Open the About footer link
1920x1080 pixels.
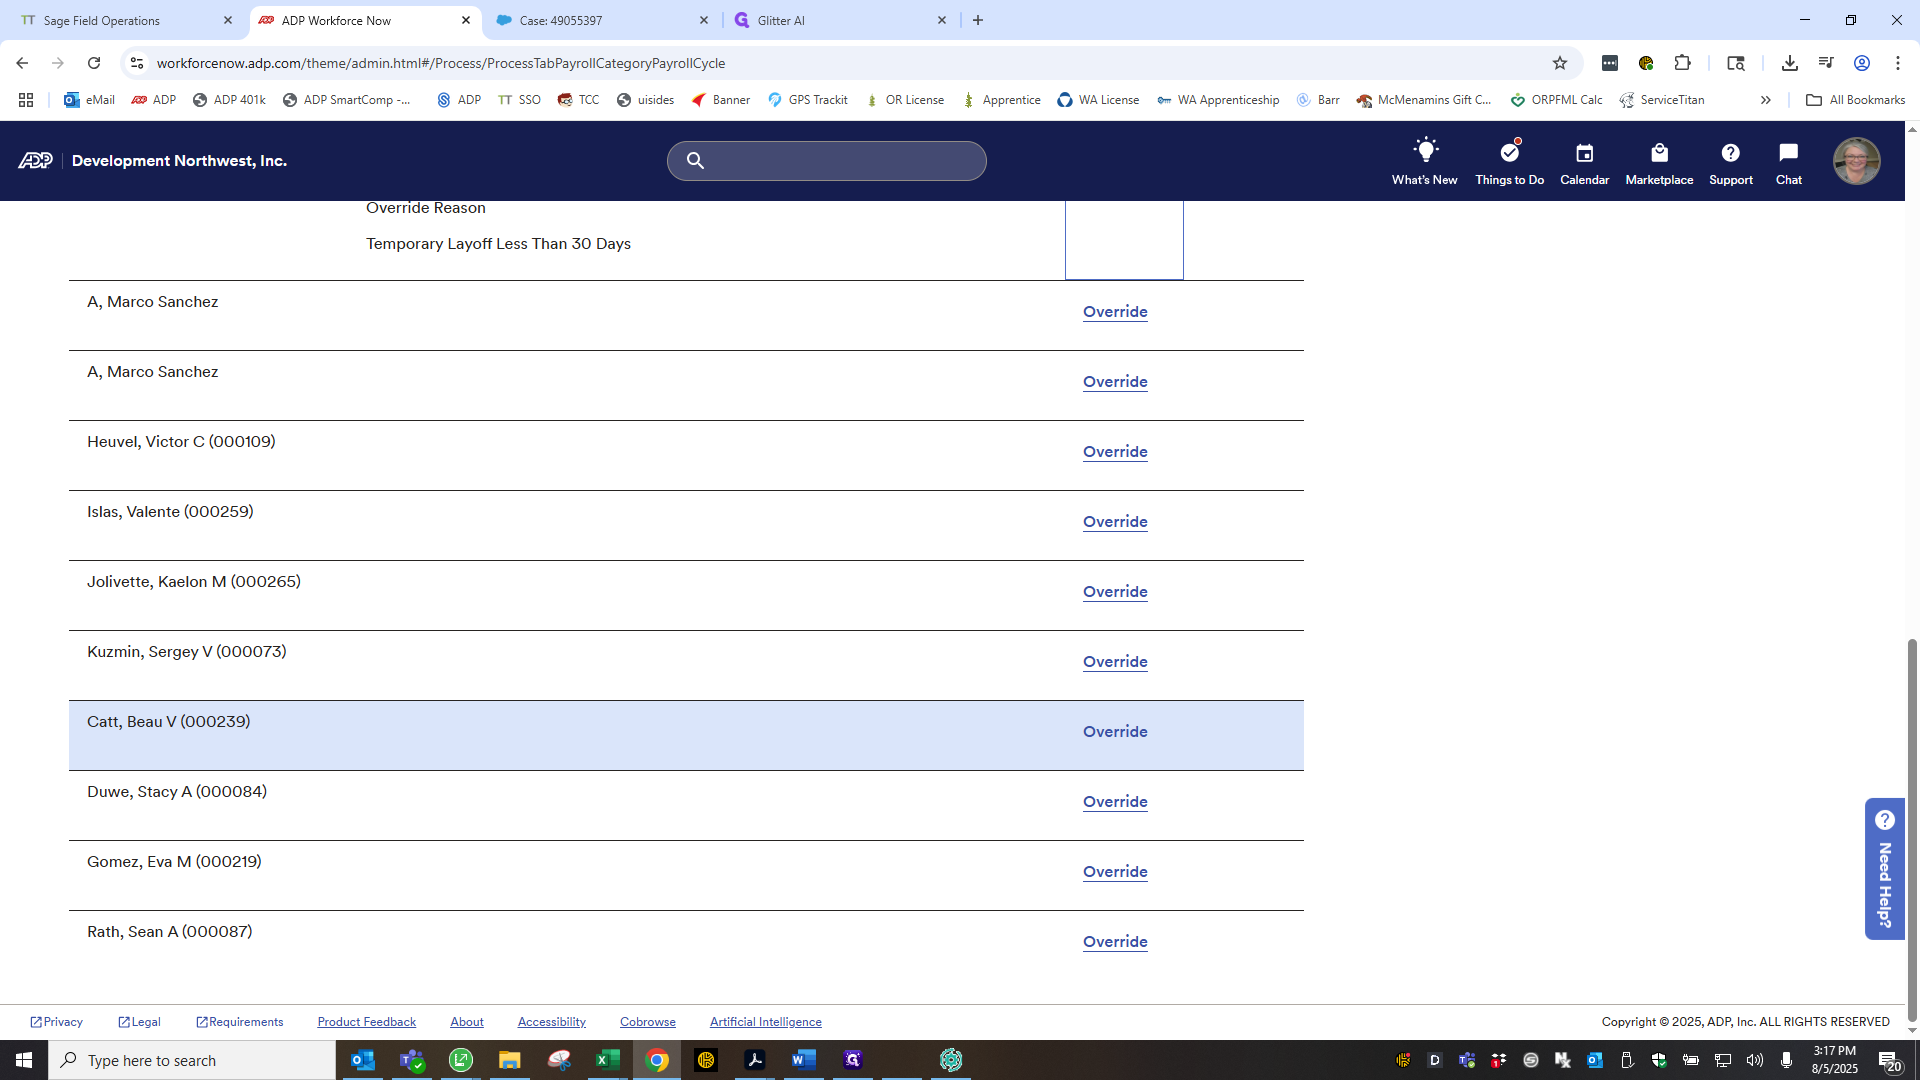[x=467, y=1022]
